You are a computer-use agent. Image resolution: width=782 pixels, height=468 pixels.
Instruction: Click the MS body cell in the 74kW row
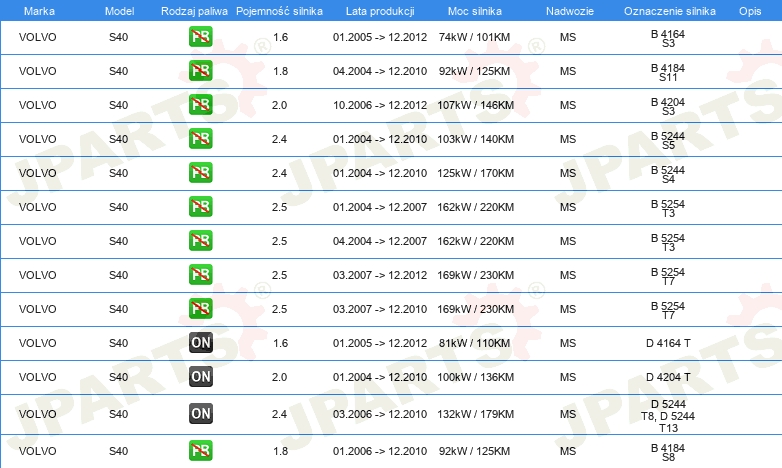tap(568, 37)
